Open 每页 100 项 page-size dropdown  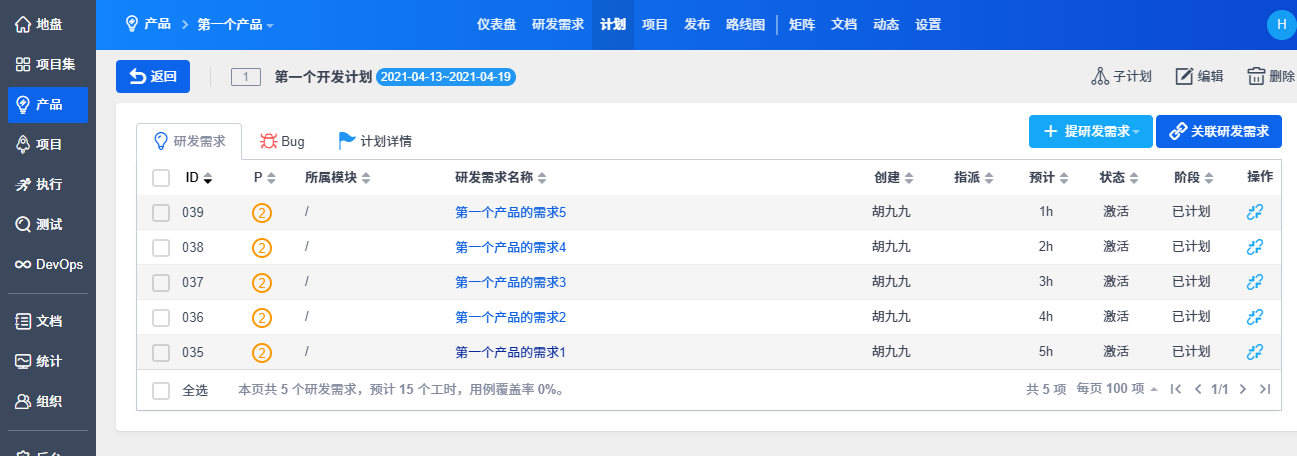(x=1117, y=390)
